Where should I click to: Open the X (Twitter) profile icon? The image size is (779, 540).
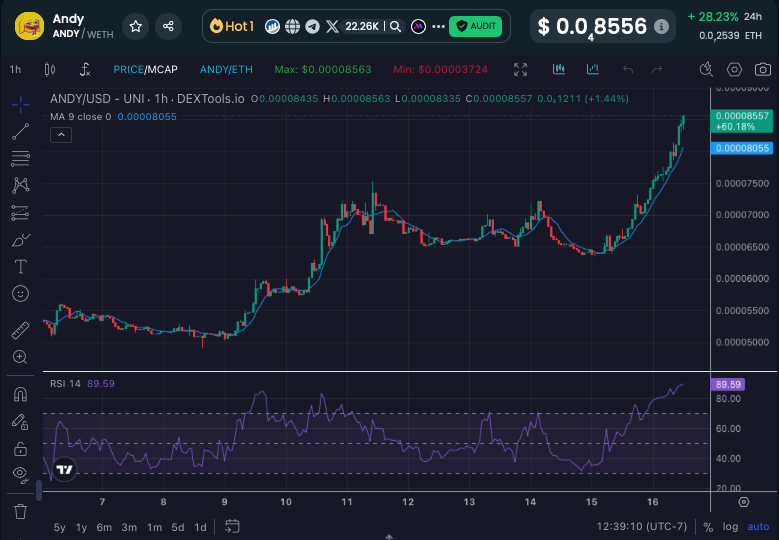[332, 26]
